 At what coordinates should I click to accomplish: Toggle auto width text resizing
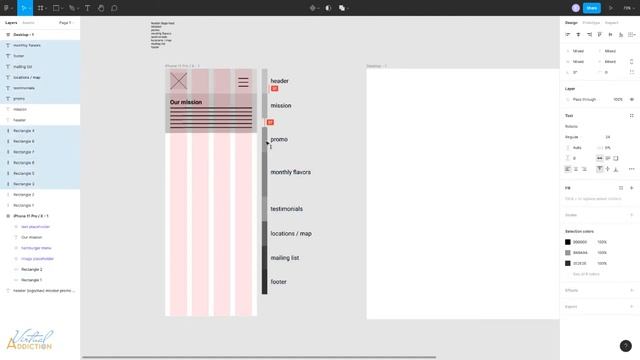[600, 158]
